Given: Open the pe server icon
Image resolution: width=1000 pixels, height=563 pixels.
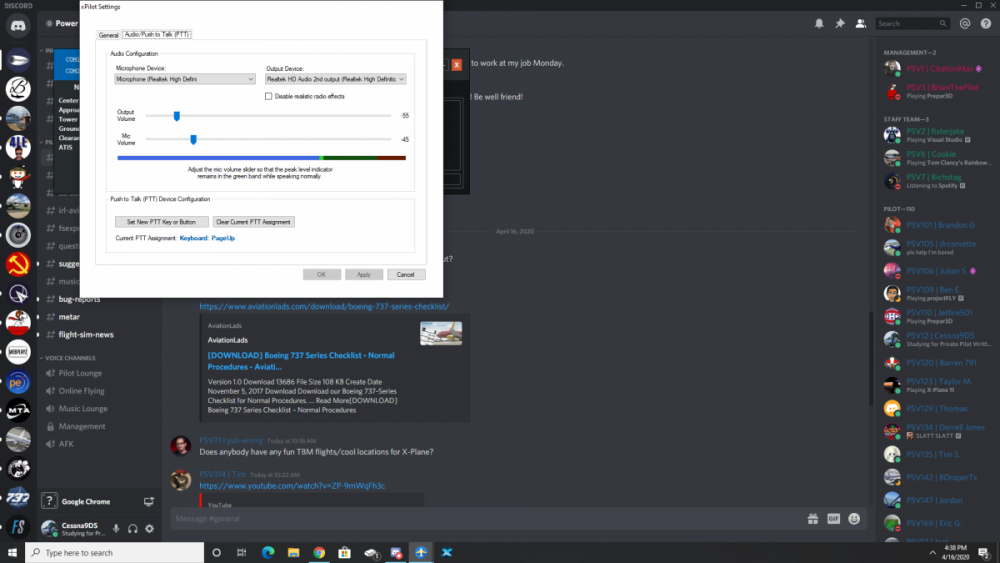Looking at the screenshot, I should 18,381.
